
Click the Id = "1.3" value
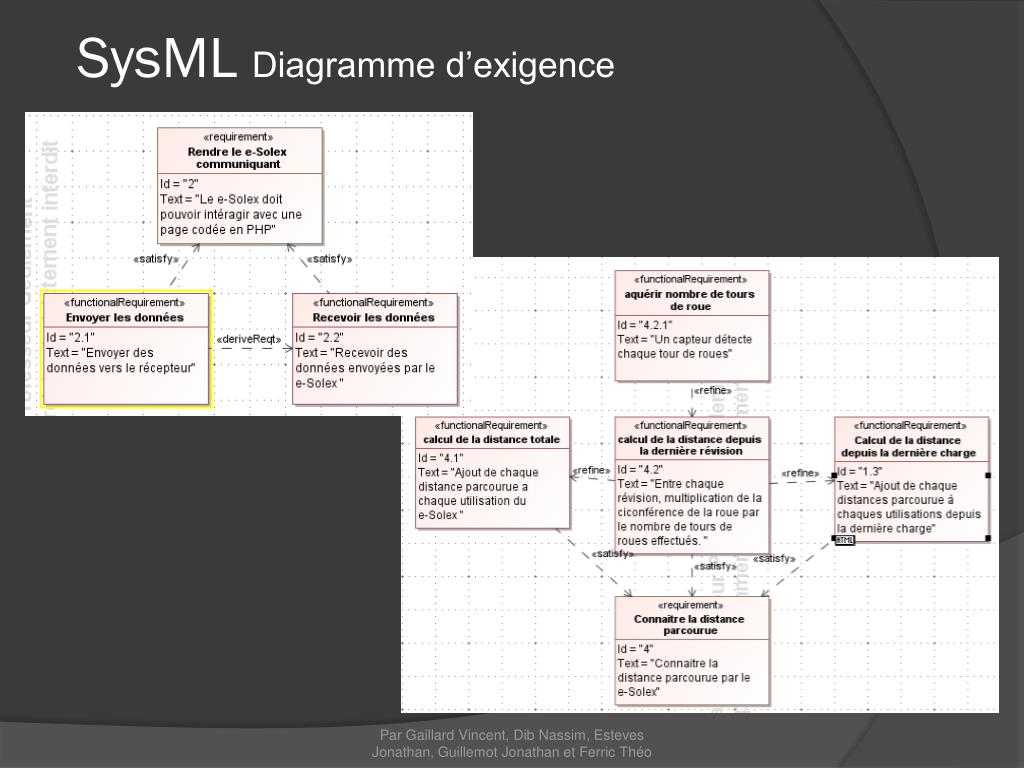coord(859,471)
